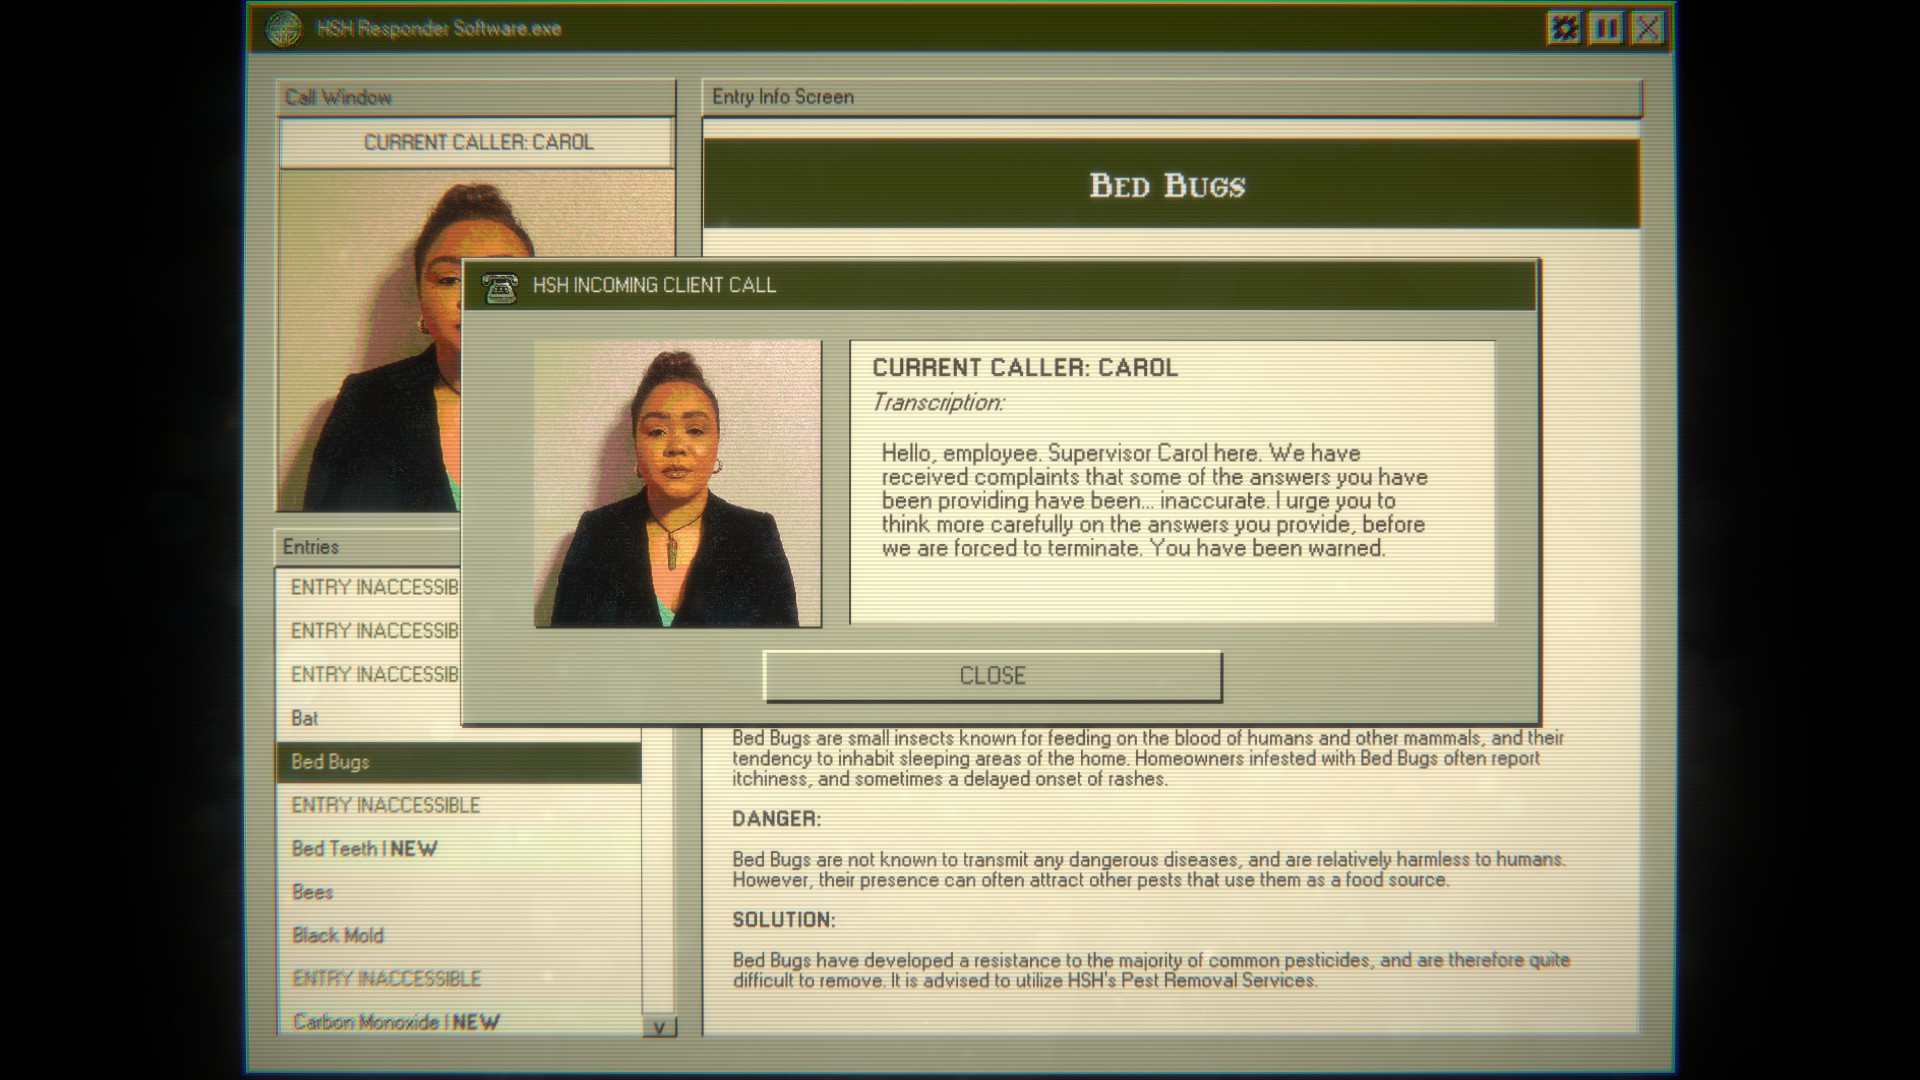The width and height of the screenshot is (1920, 1080).
Task: Click Carol's portrait in the call dialog
Action: tap(677, 483)
